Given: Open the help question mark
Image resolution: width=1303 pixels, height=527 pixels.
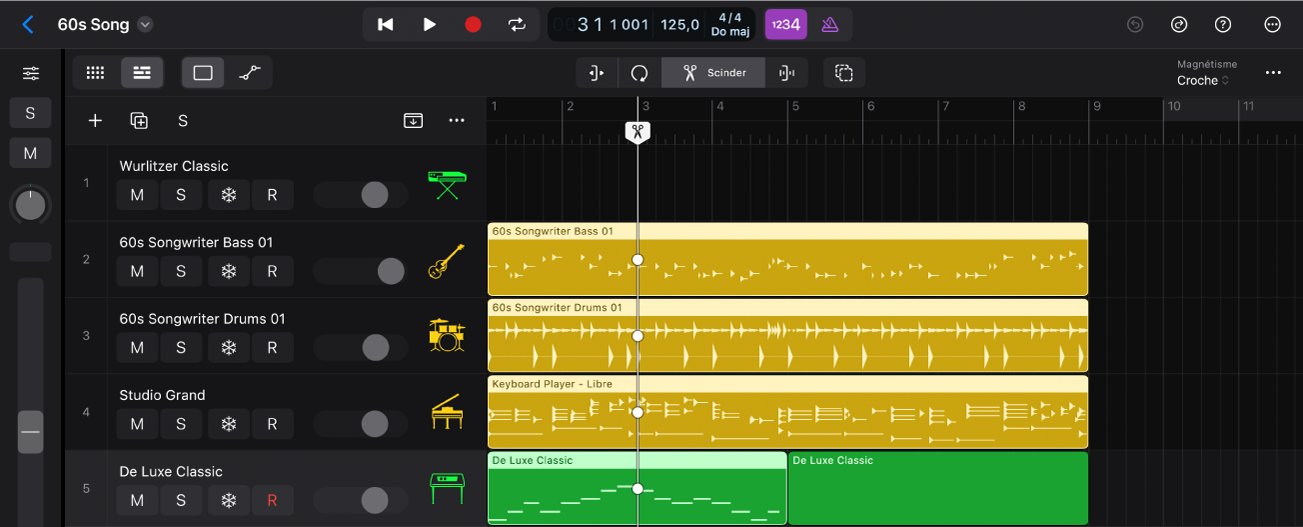Looking at the screenshot, I should 1223,24.
